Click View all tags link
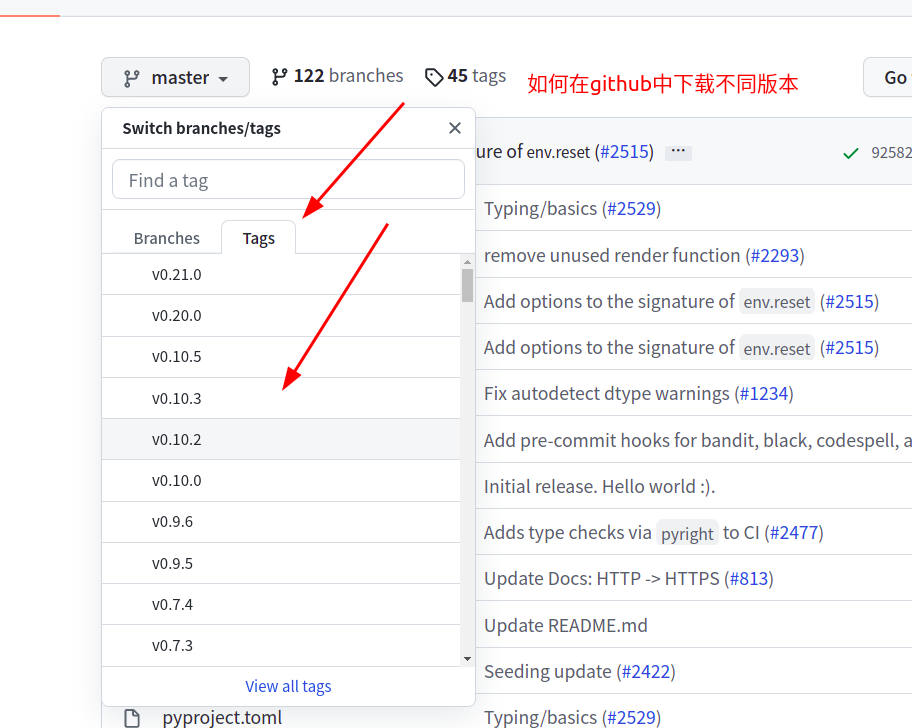This screenshot has width=912, height=728. click(x=288, y=686)
